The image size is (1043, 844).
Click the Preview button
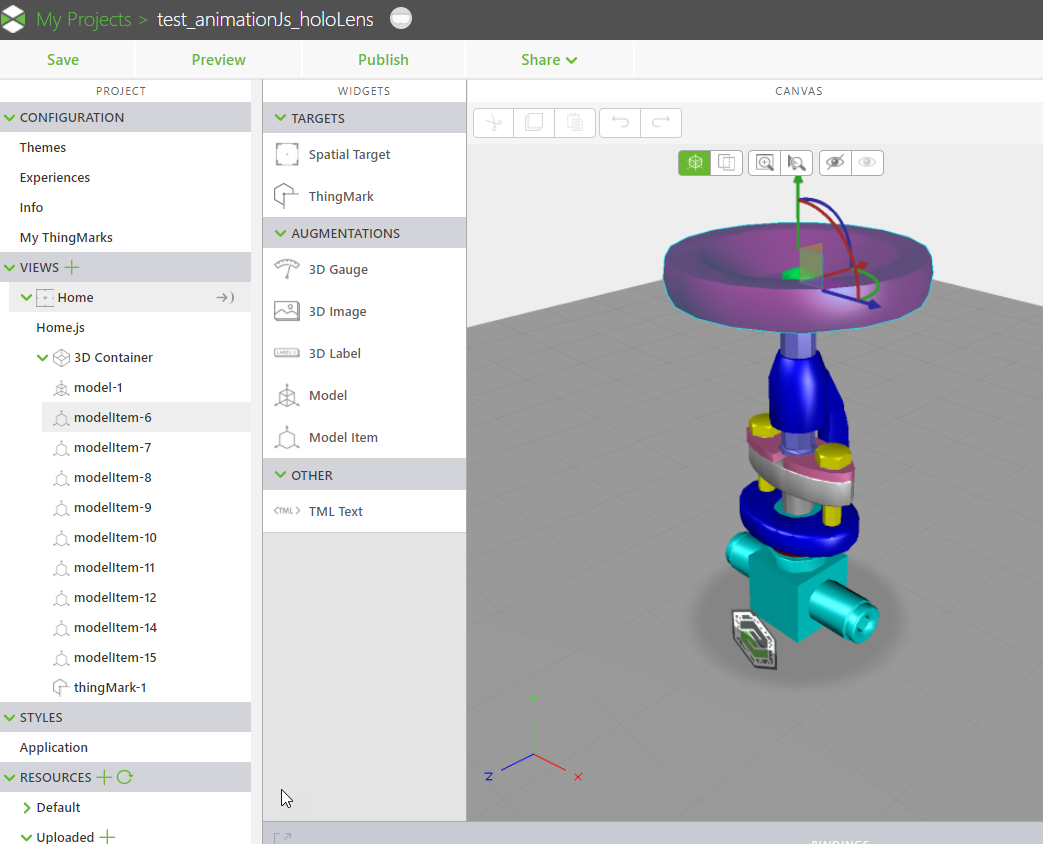[x=218, y=60]
